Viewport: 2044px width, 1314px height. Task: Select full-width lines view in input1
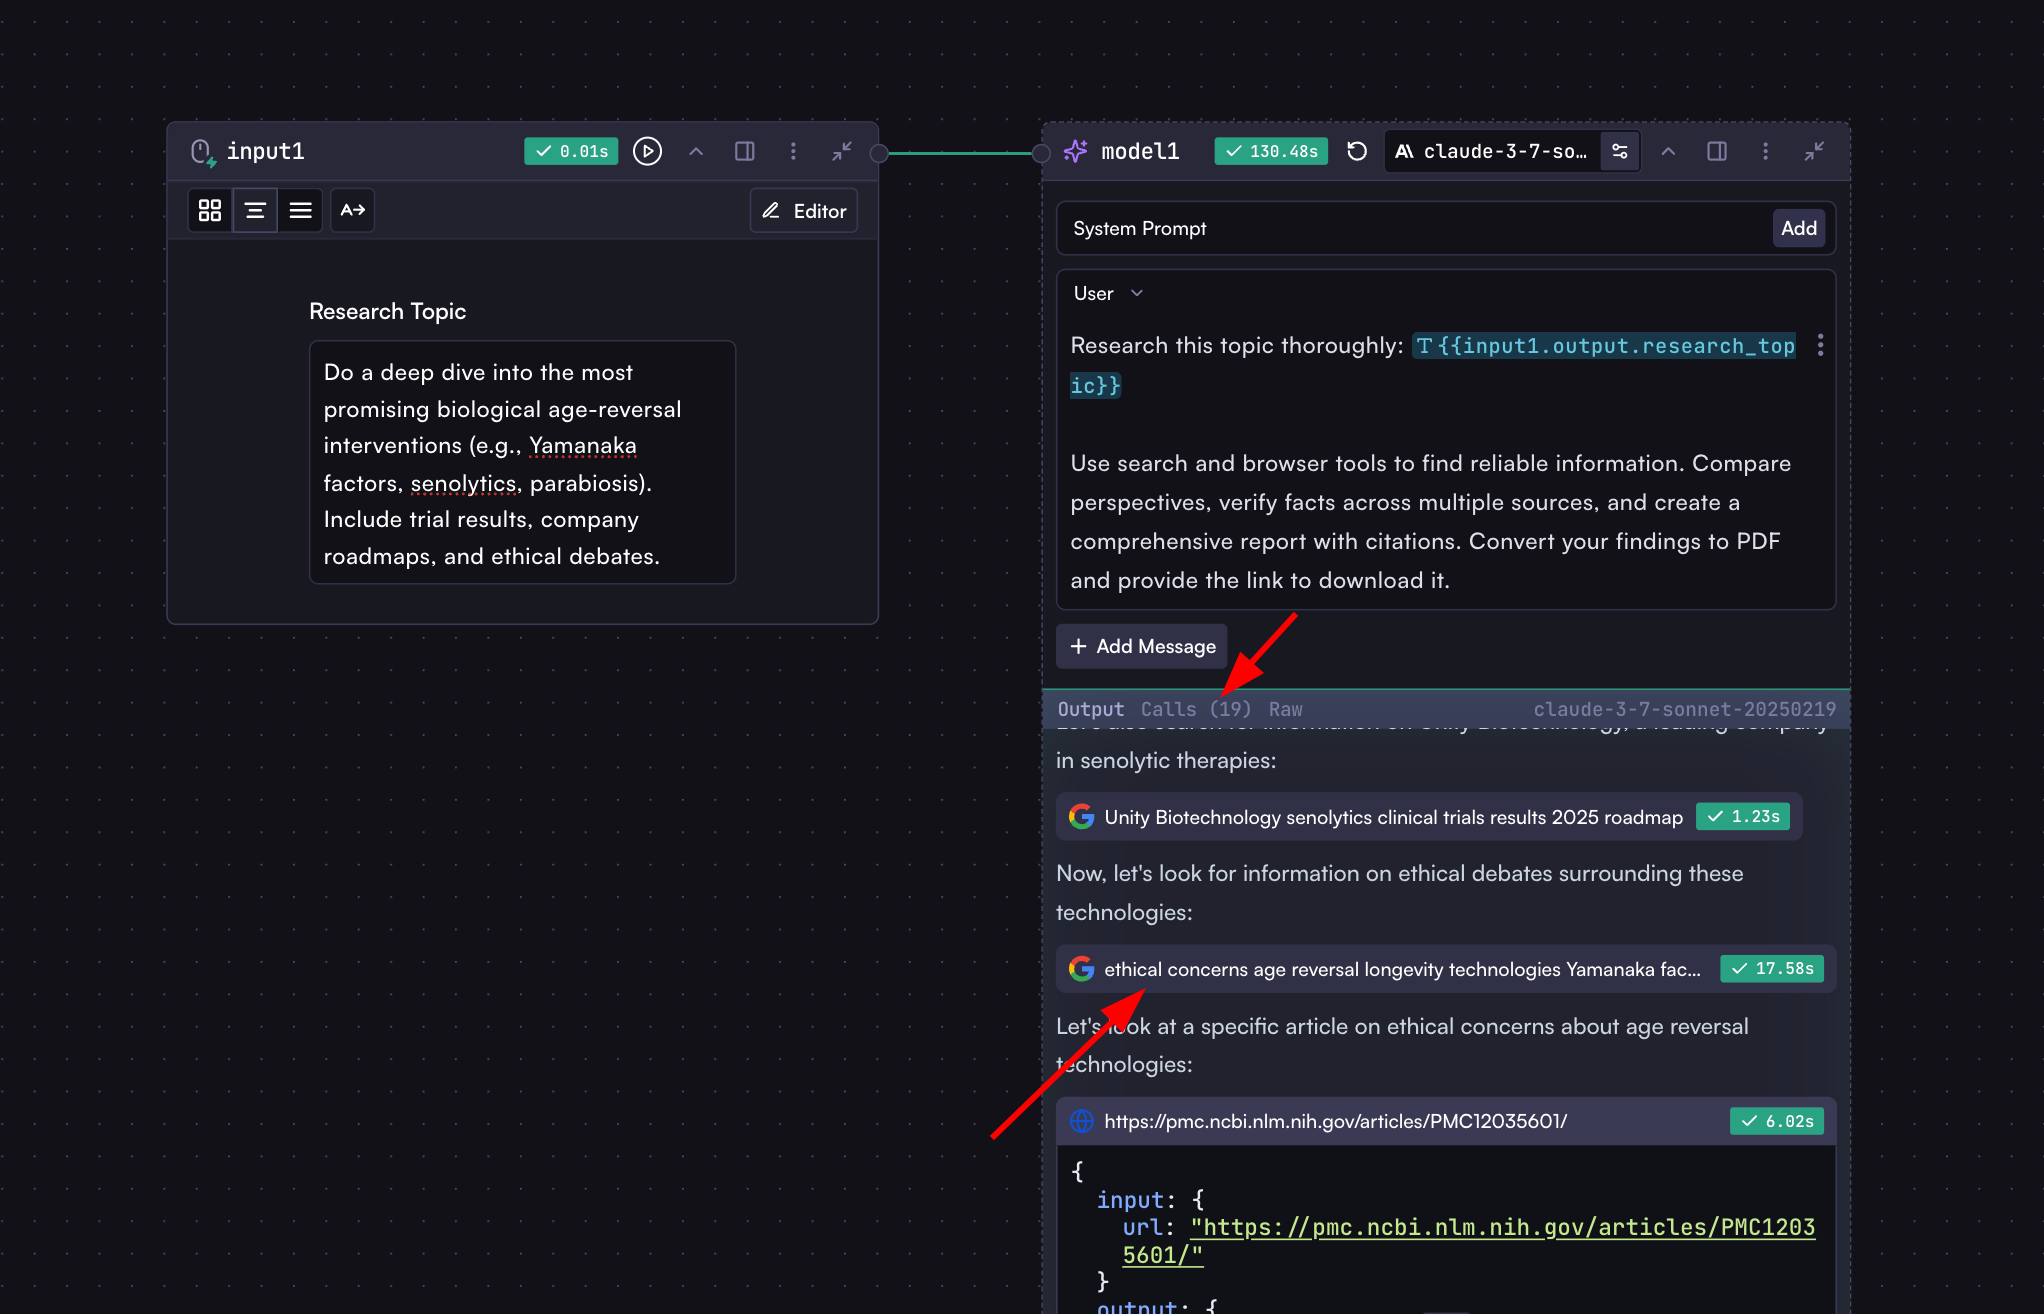pos(300,210)
